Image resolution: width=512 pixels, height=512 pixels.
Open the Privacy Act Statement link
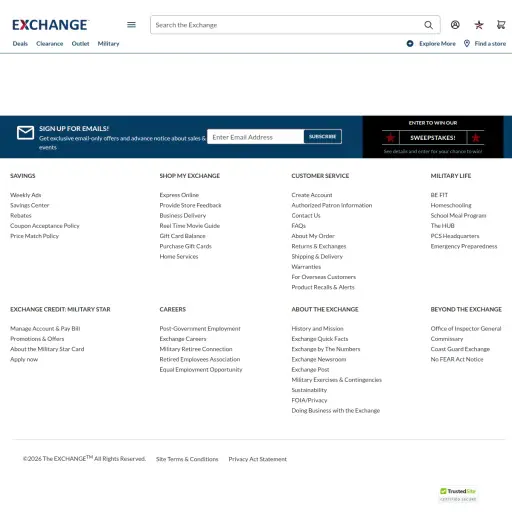[257, 459]
